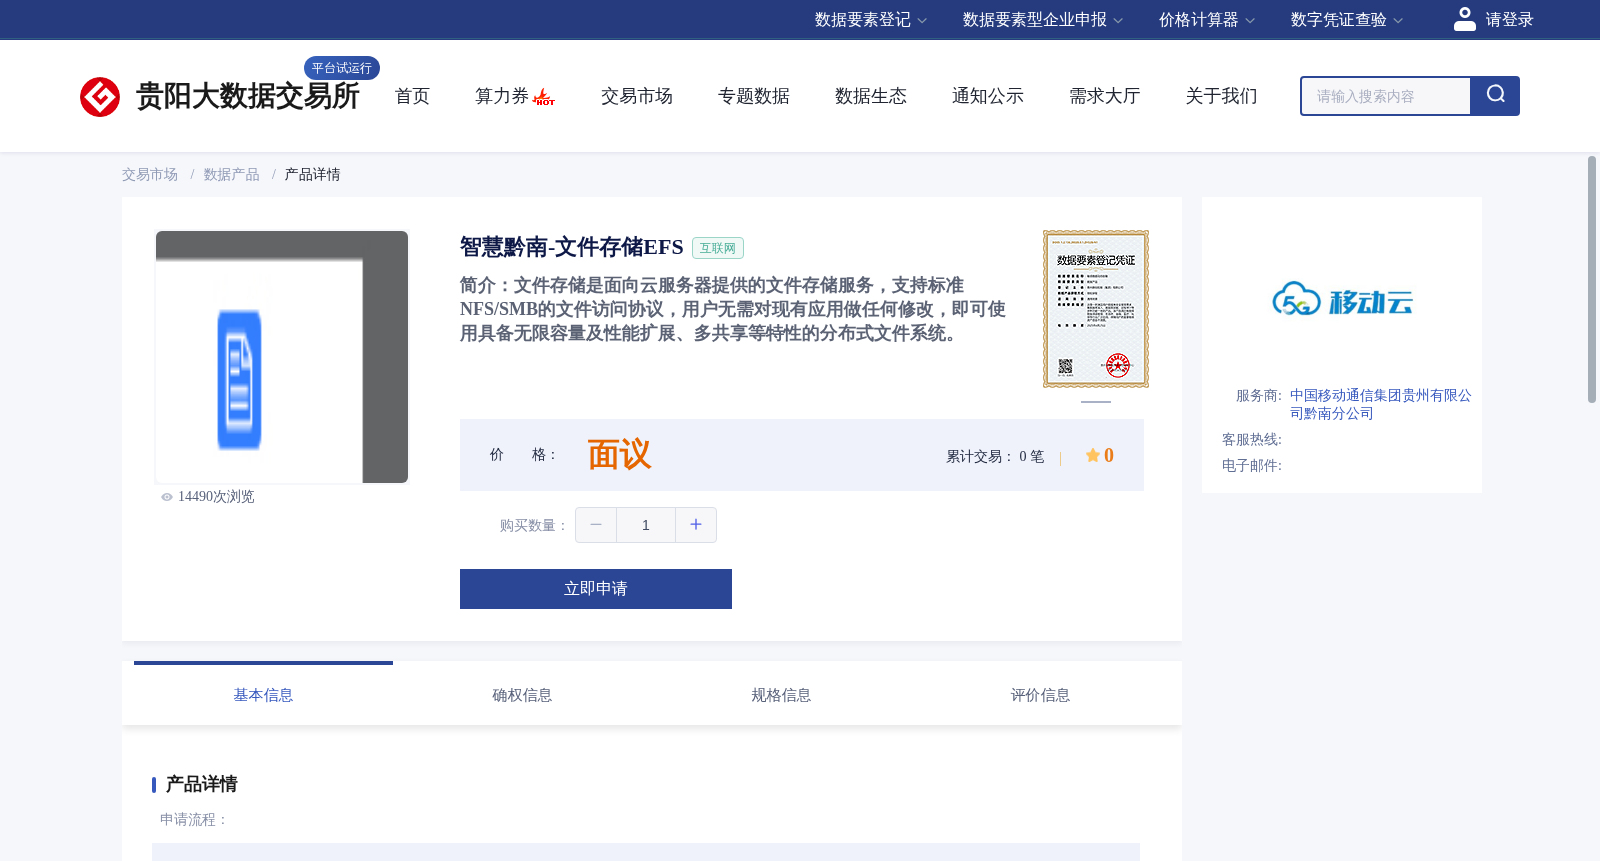Click the 请登录 login link

click(x=1509, y=20)
